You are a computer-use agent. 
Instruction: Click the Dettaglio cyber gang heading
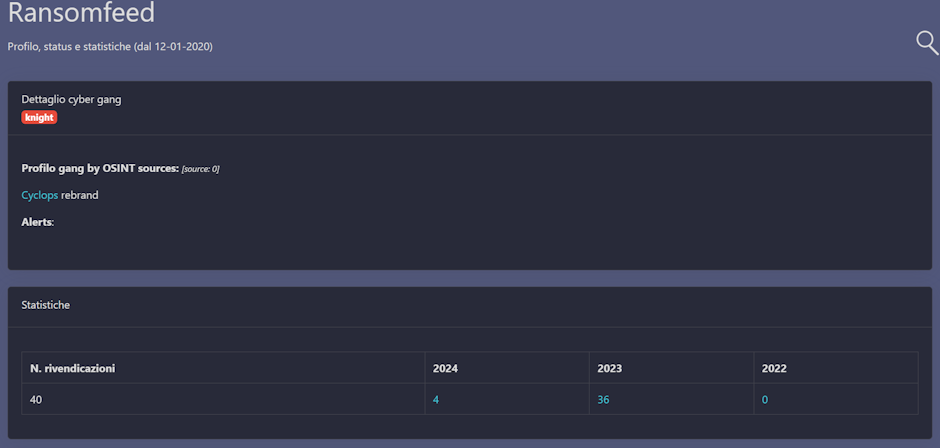pyautogui.click(x=71, y=100)
